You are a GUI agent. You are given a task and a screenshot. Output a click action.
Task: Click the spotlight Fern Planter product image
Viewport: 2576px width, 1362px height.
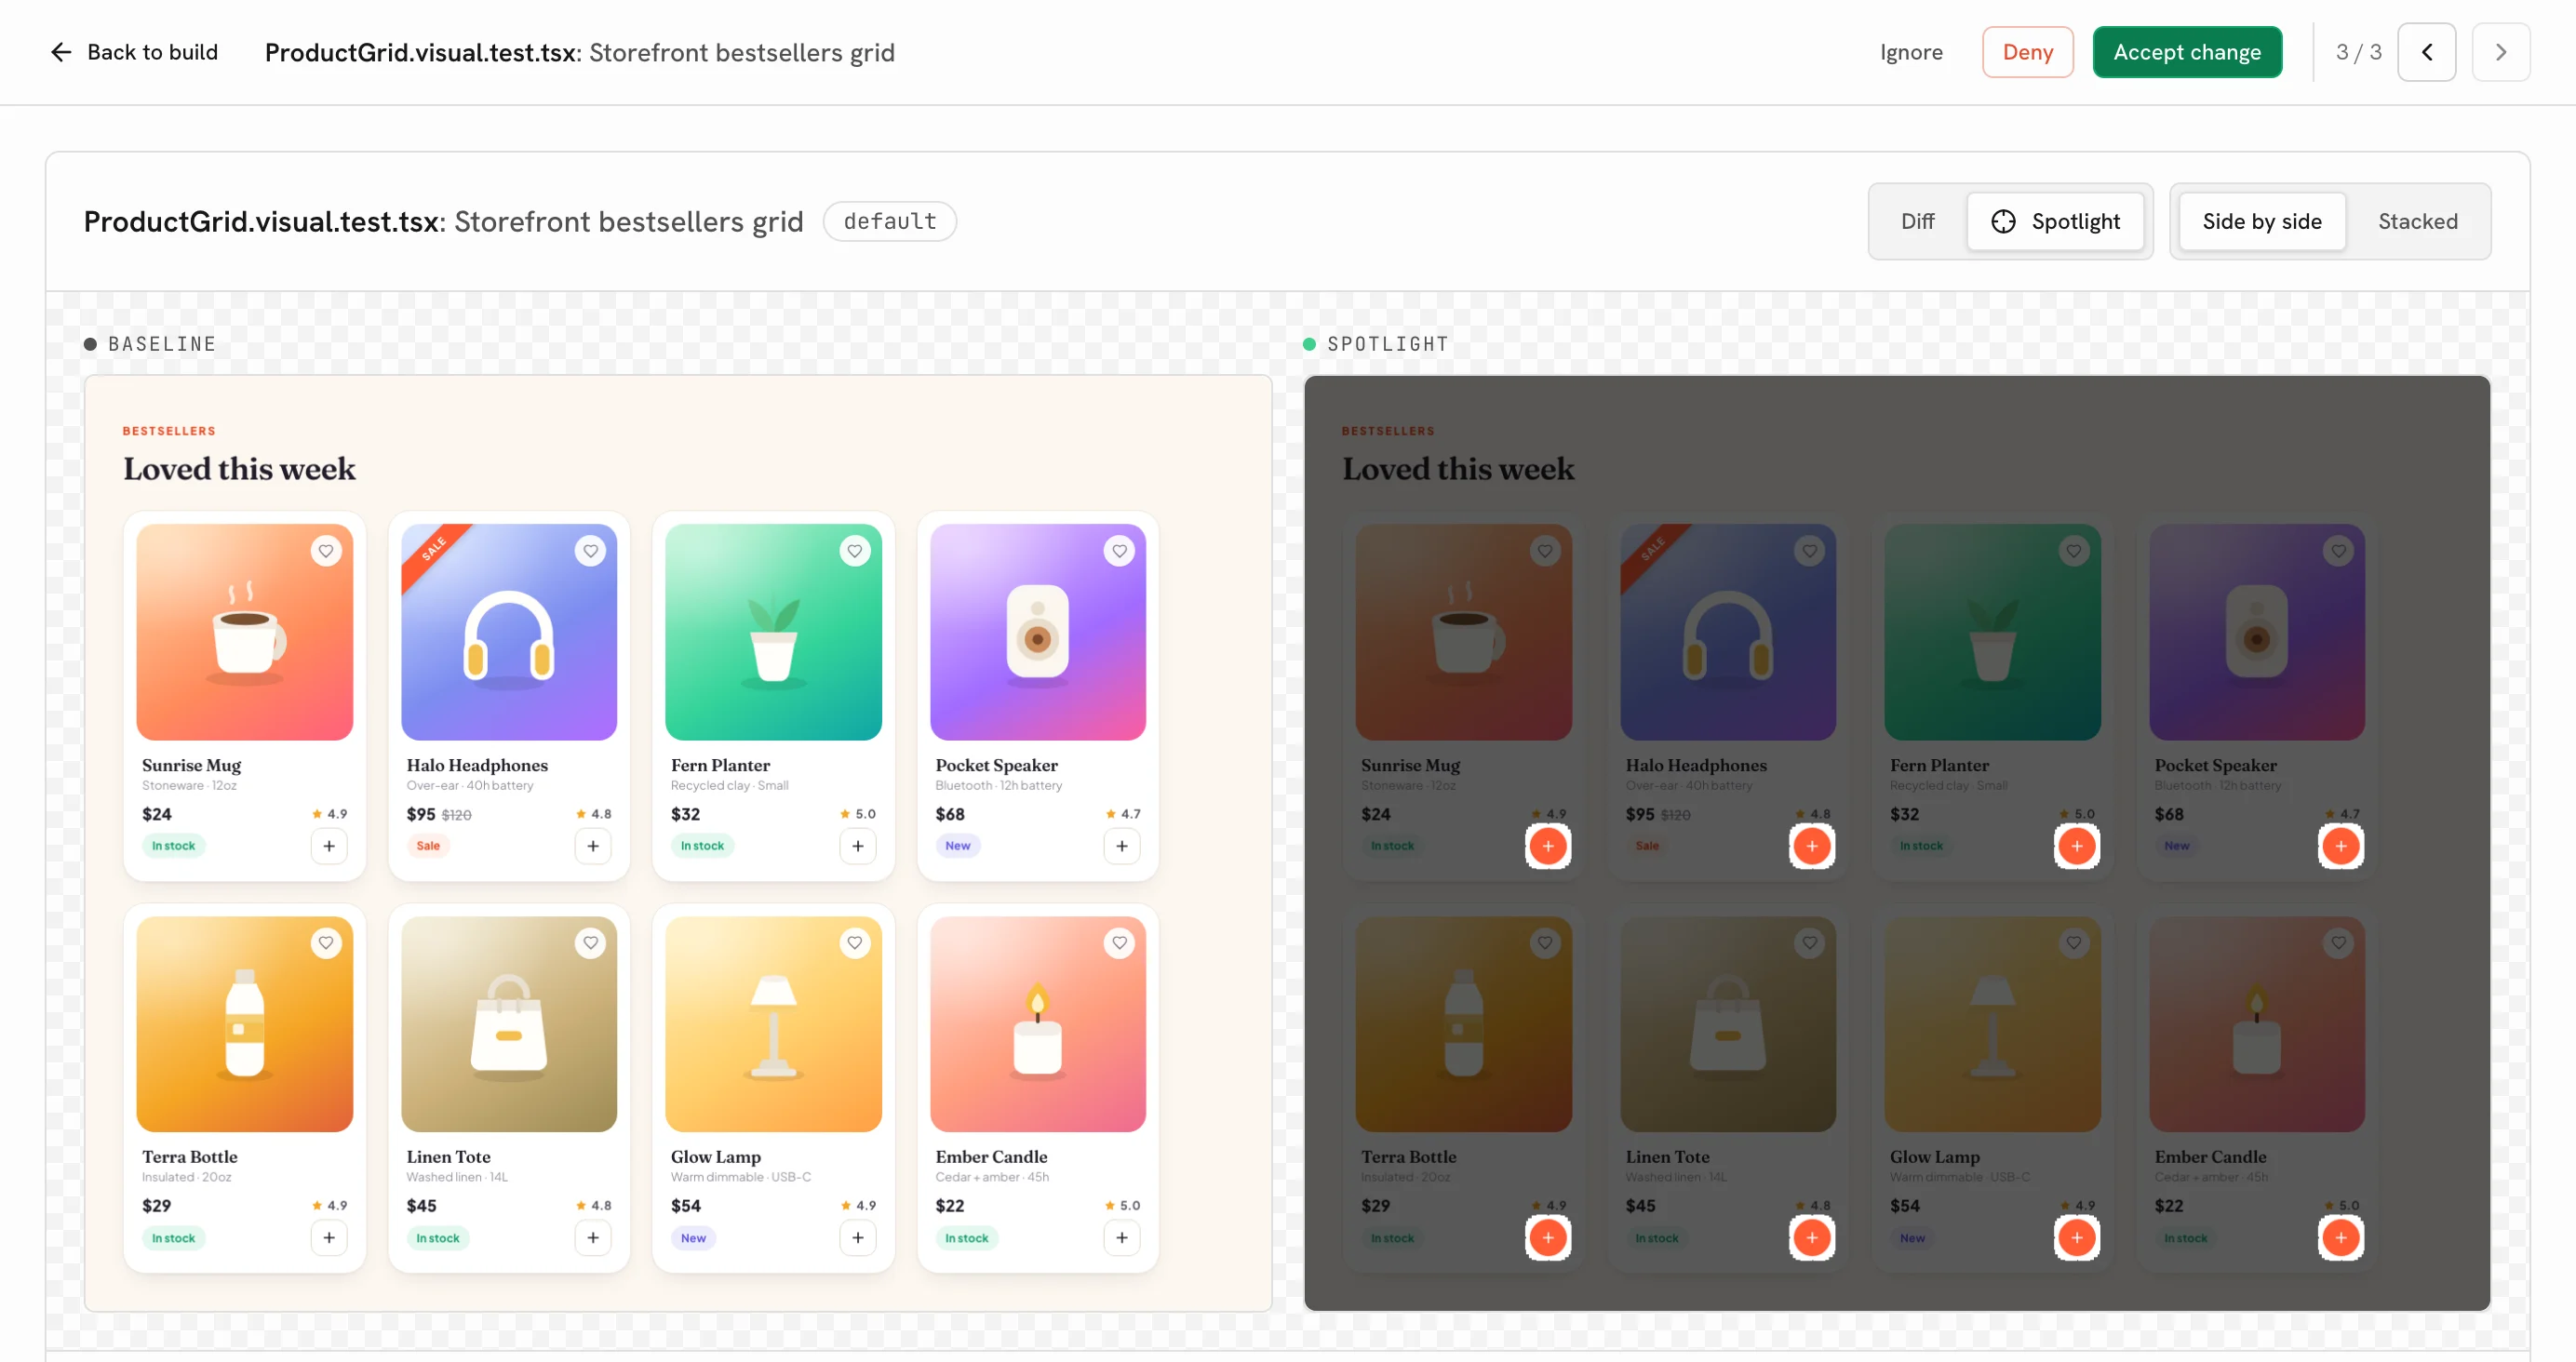pyautogui.click(x=1992, y=632)
